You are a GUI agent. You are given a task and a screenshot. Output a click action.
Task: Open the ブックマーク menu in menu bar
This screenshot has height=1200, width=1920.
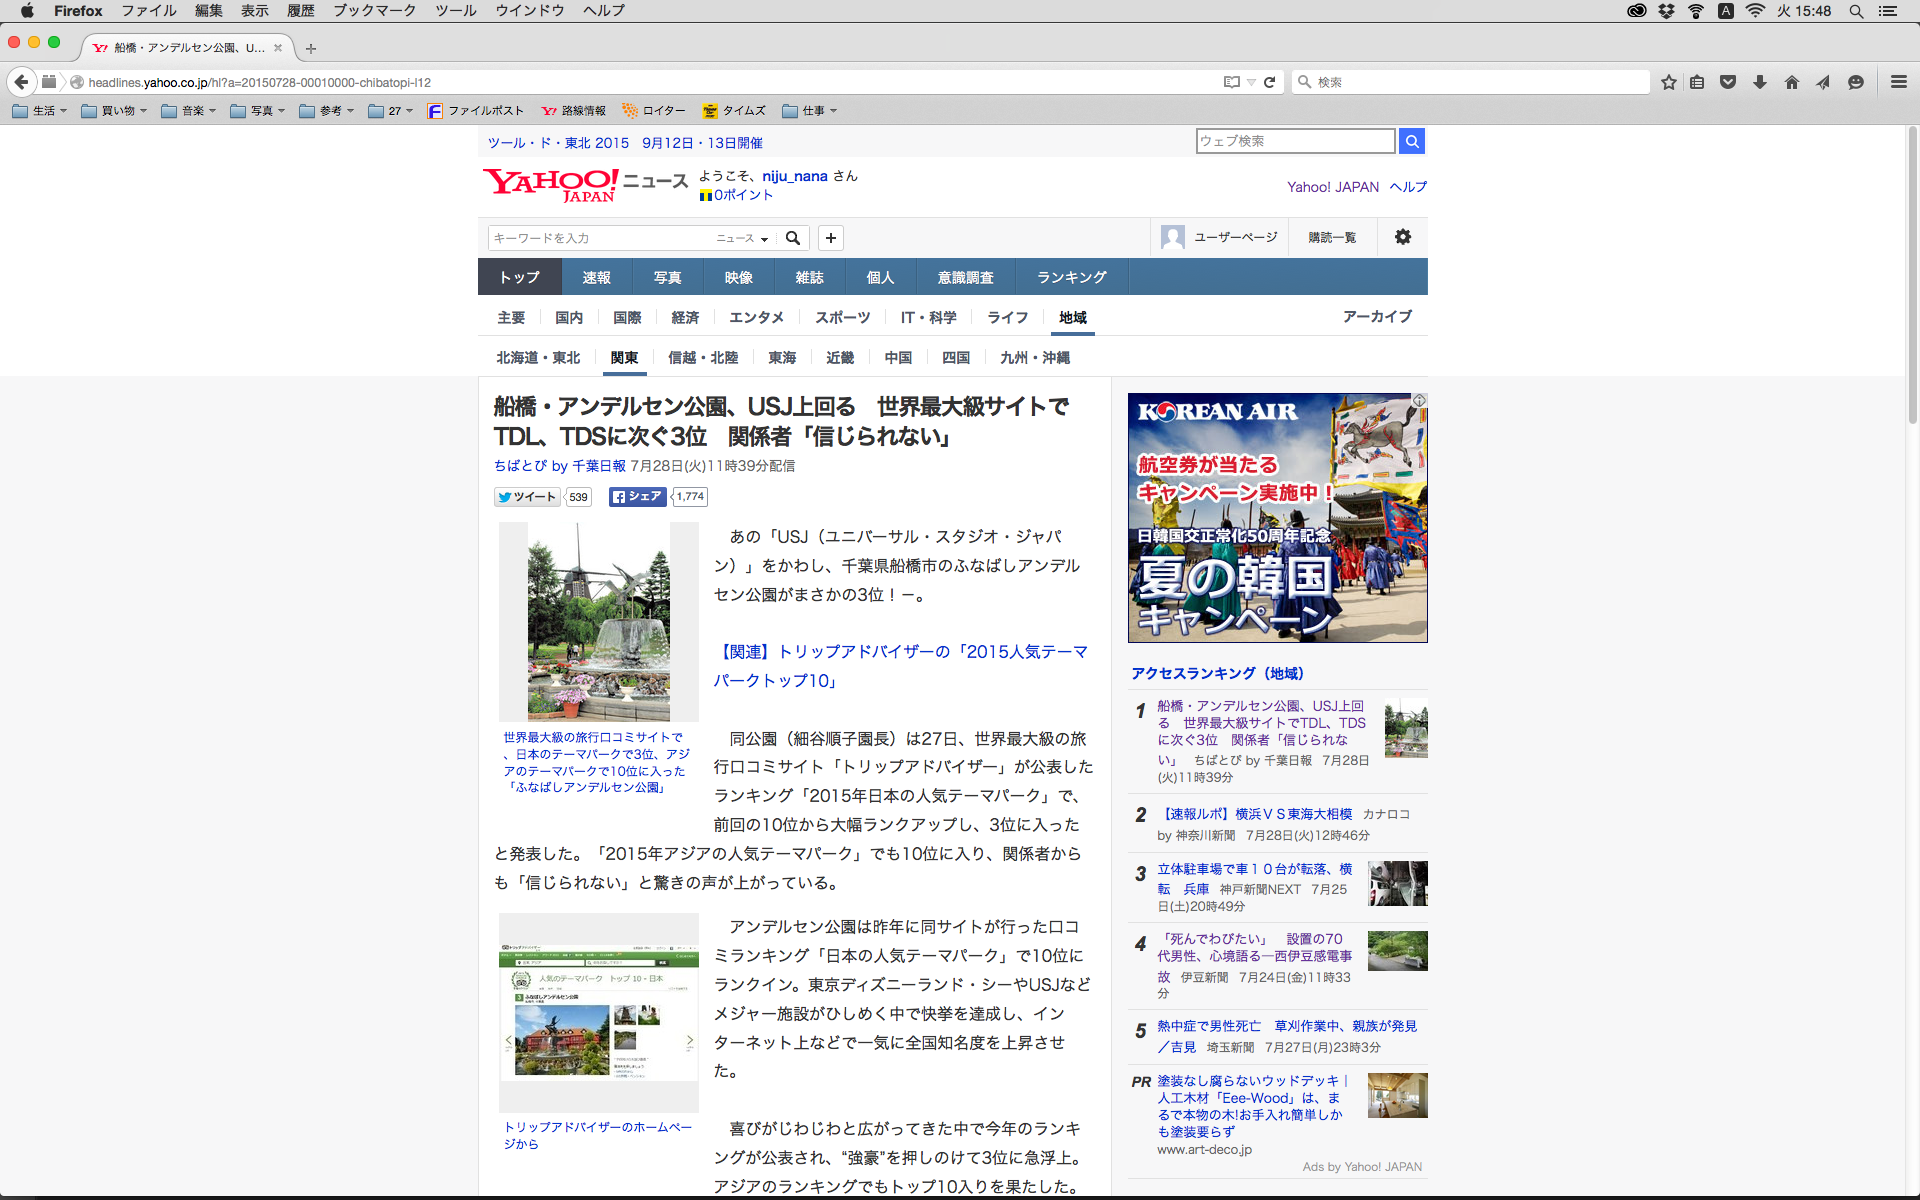pyautogui.click(x=374, y=11)
